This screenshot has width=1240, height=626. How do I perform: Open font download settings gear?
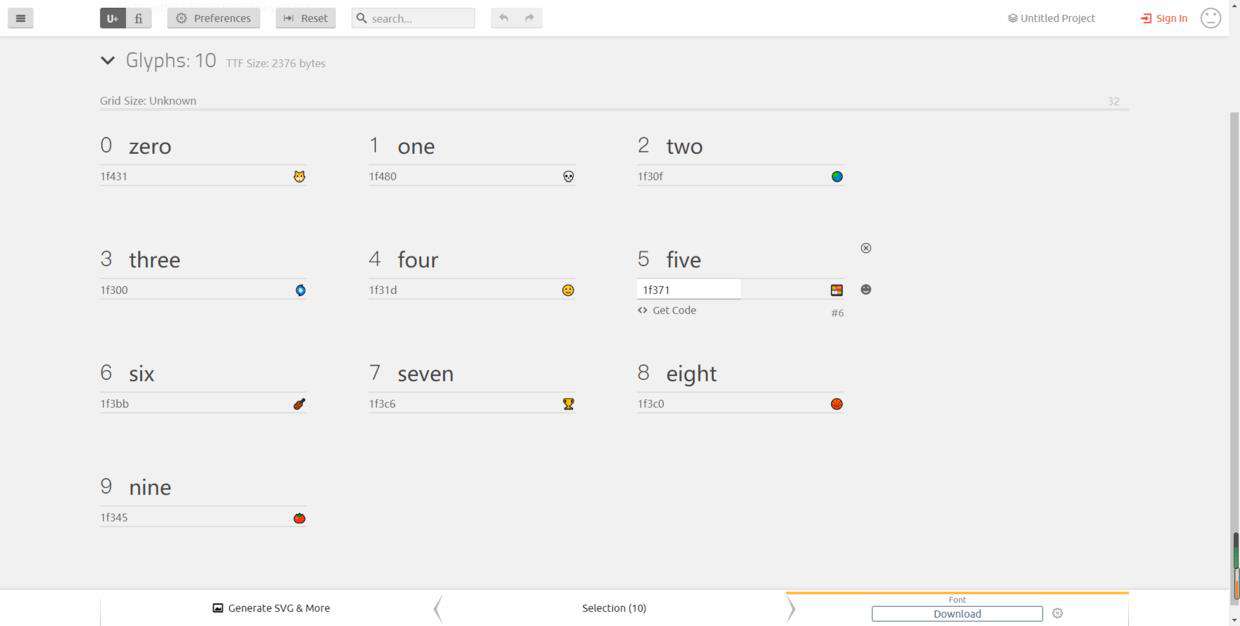(x=1057, y=614)
